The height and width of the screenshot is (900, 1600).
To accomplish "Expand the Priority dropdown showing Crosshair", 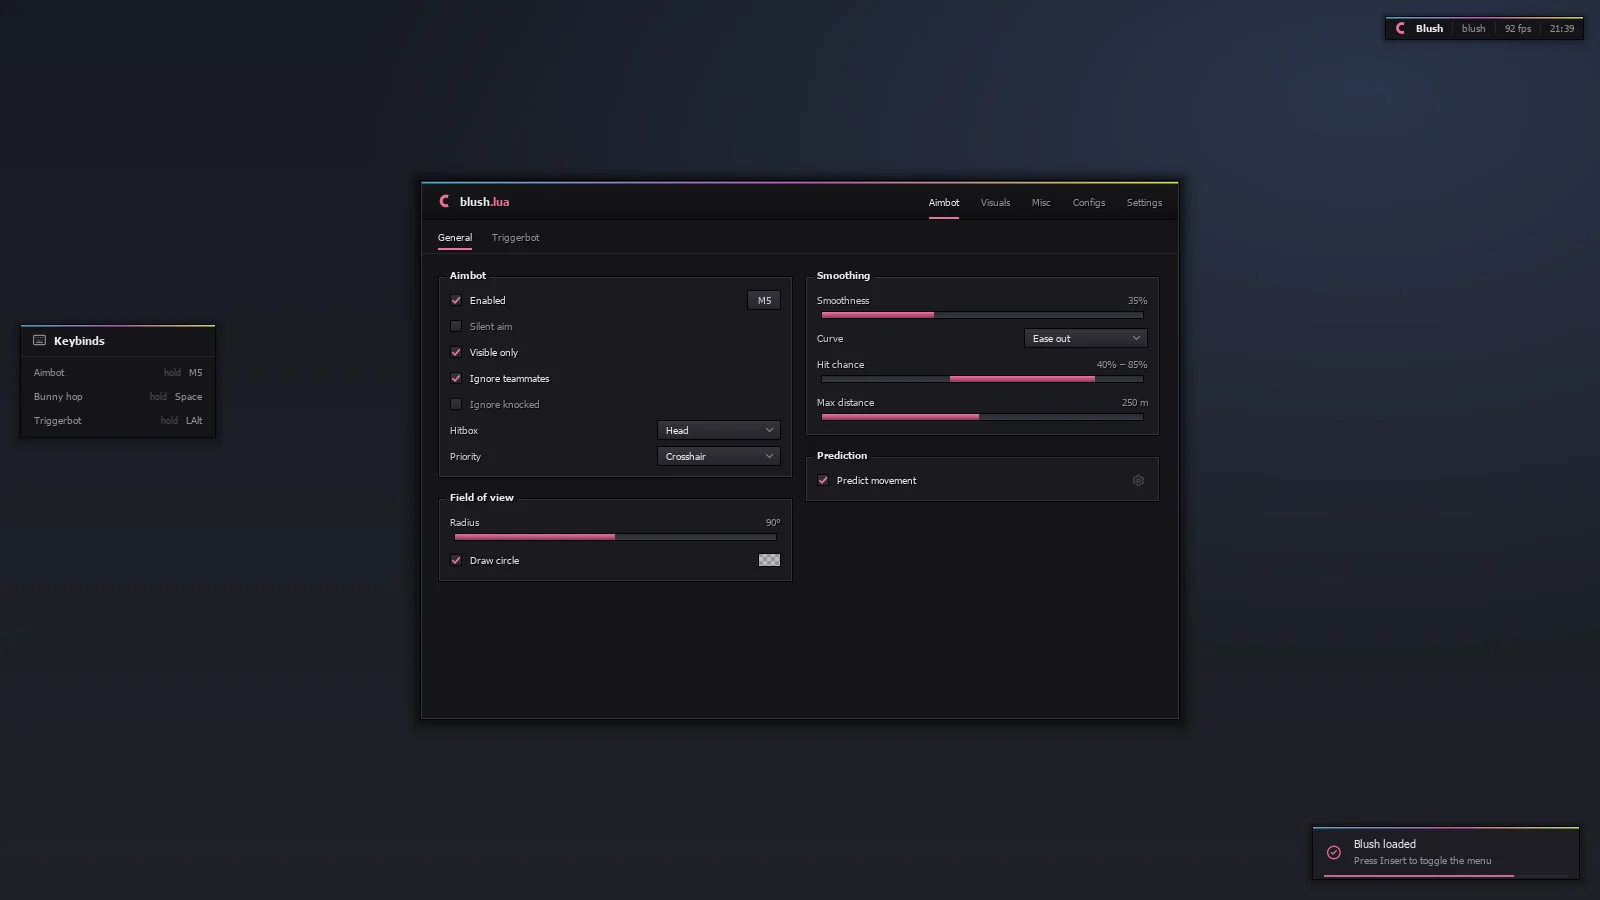I will [718, 457].
